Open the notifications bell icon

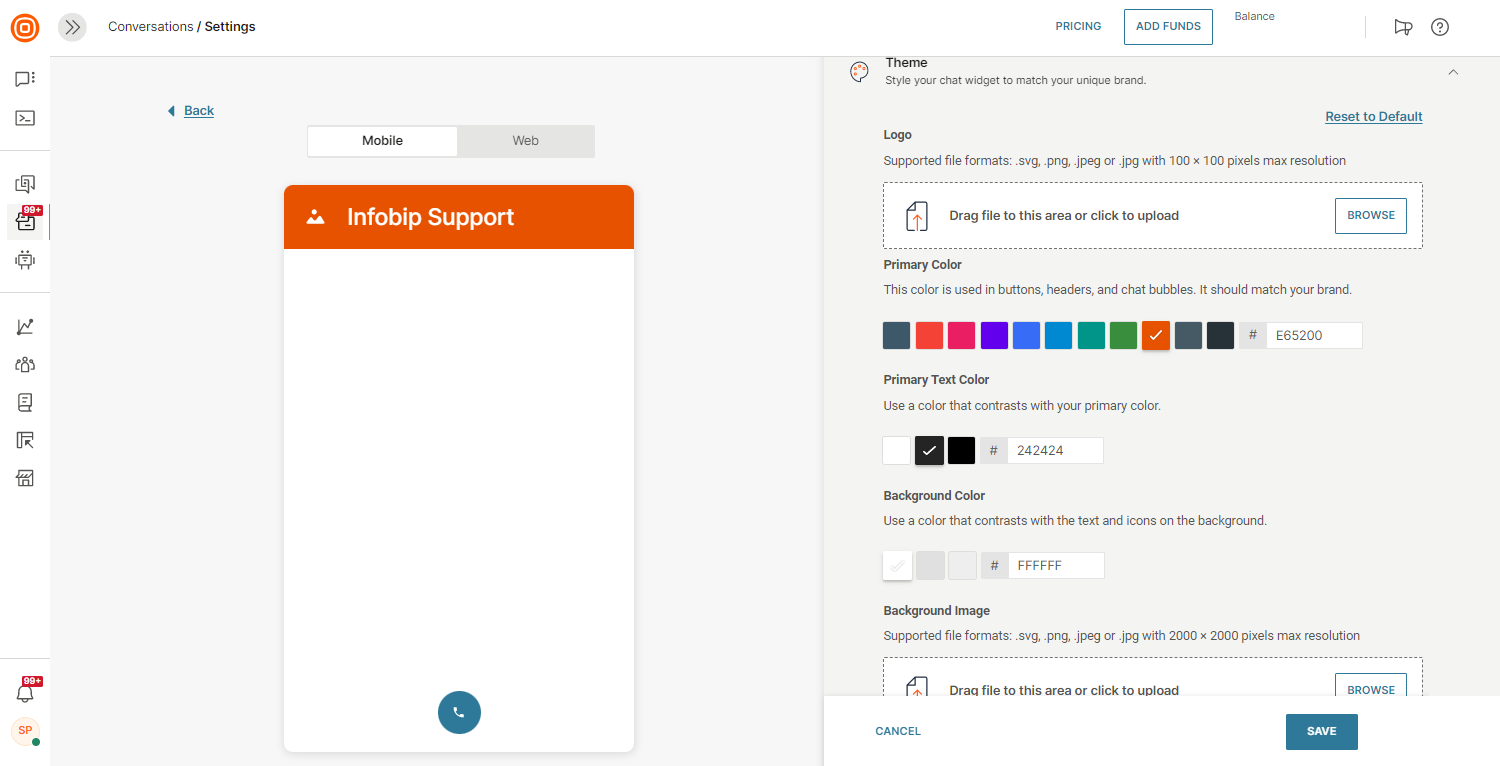pyautogui.click(x=25, y=693)
